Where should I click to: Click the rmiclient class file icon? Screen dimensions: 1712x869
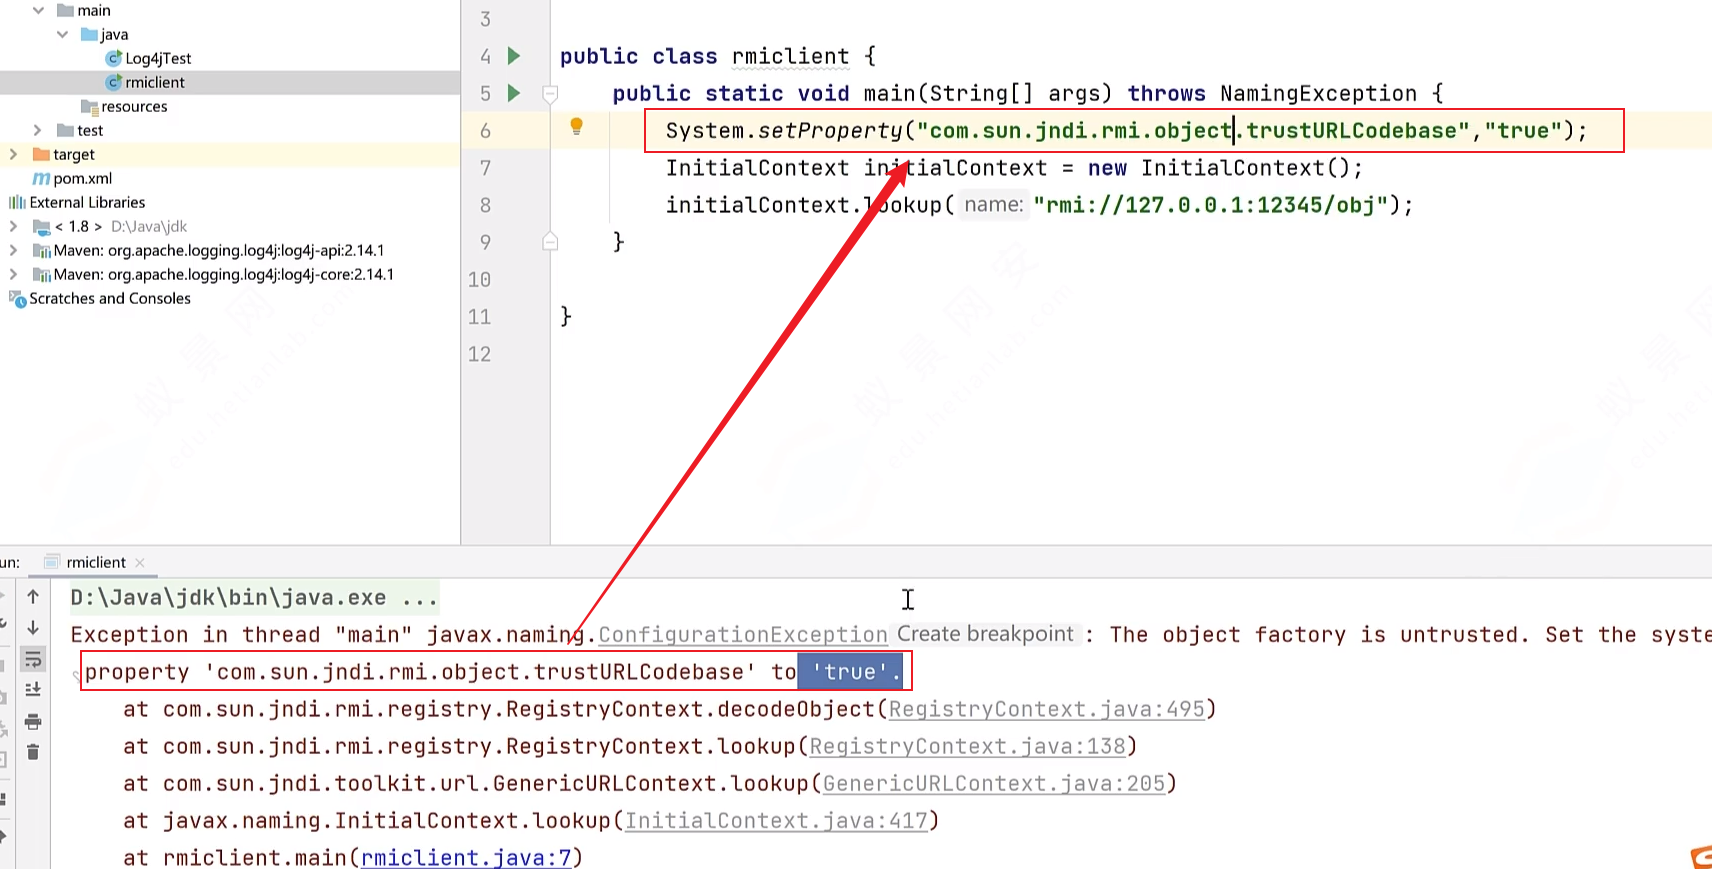114,82
